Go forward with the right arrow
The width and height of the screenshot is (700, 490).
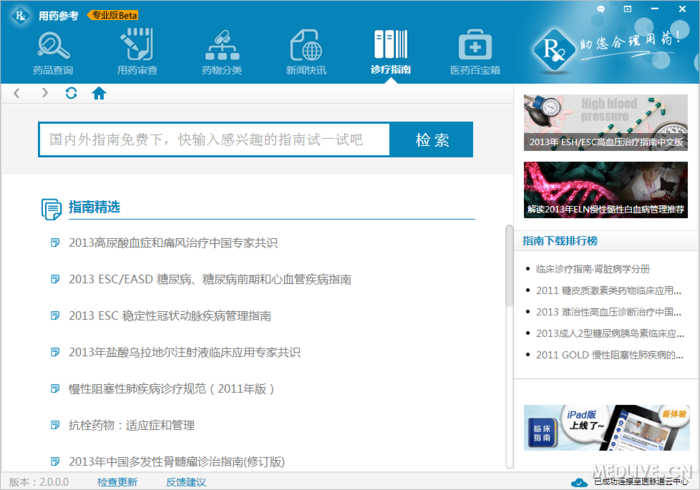(44, 93)
